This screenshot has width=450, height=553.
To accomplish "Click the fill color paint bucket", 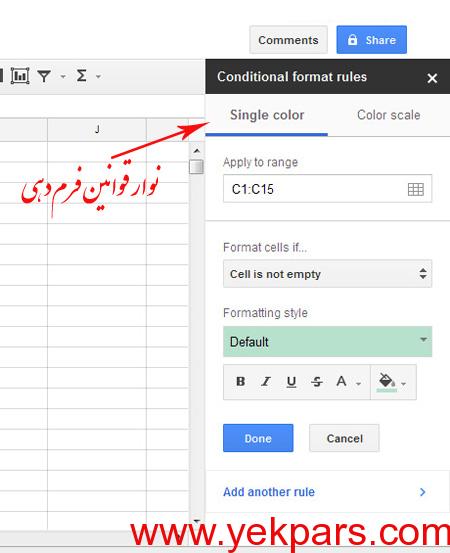I will [x=387, y=382].
